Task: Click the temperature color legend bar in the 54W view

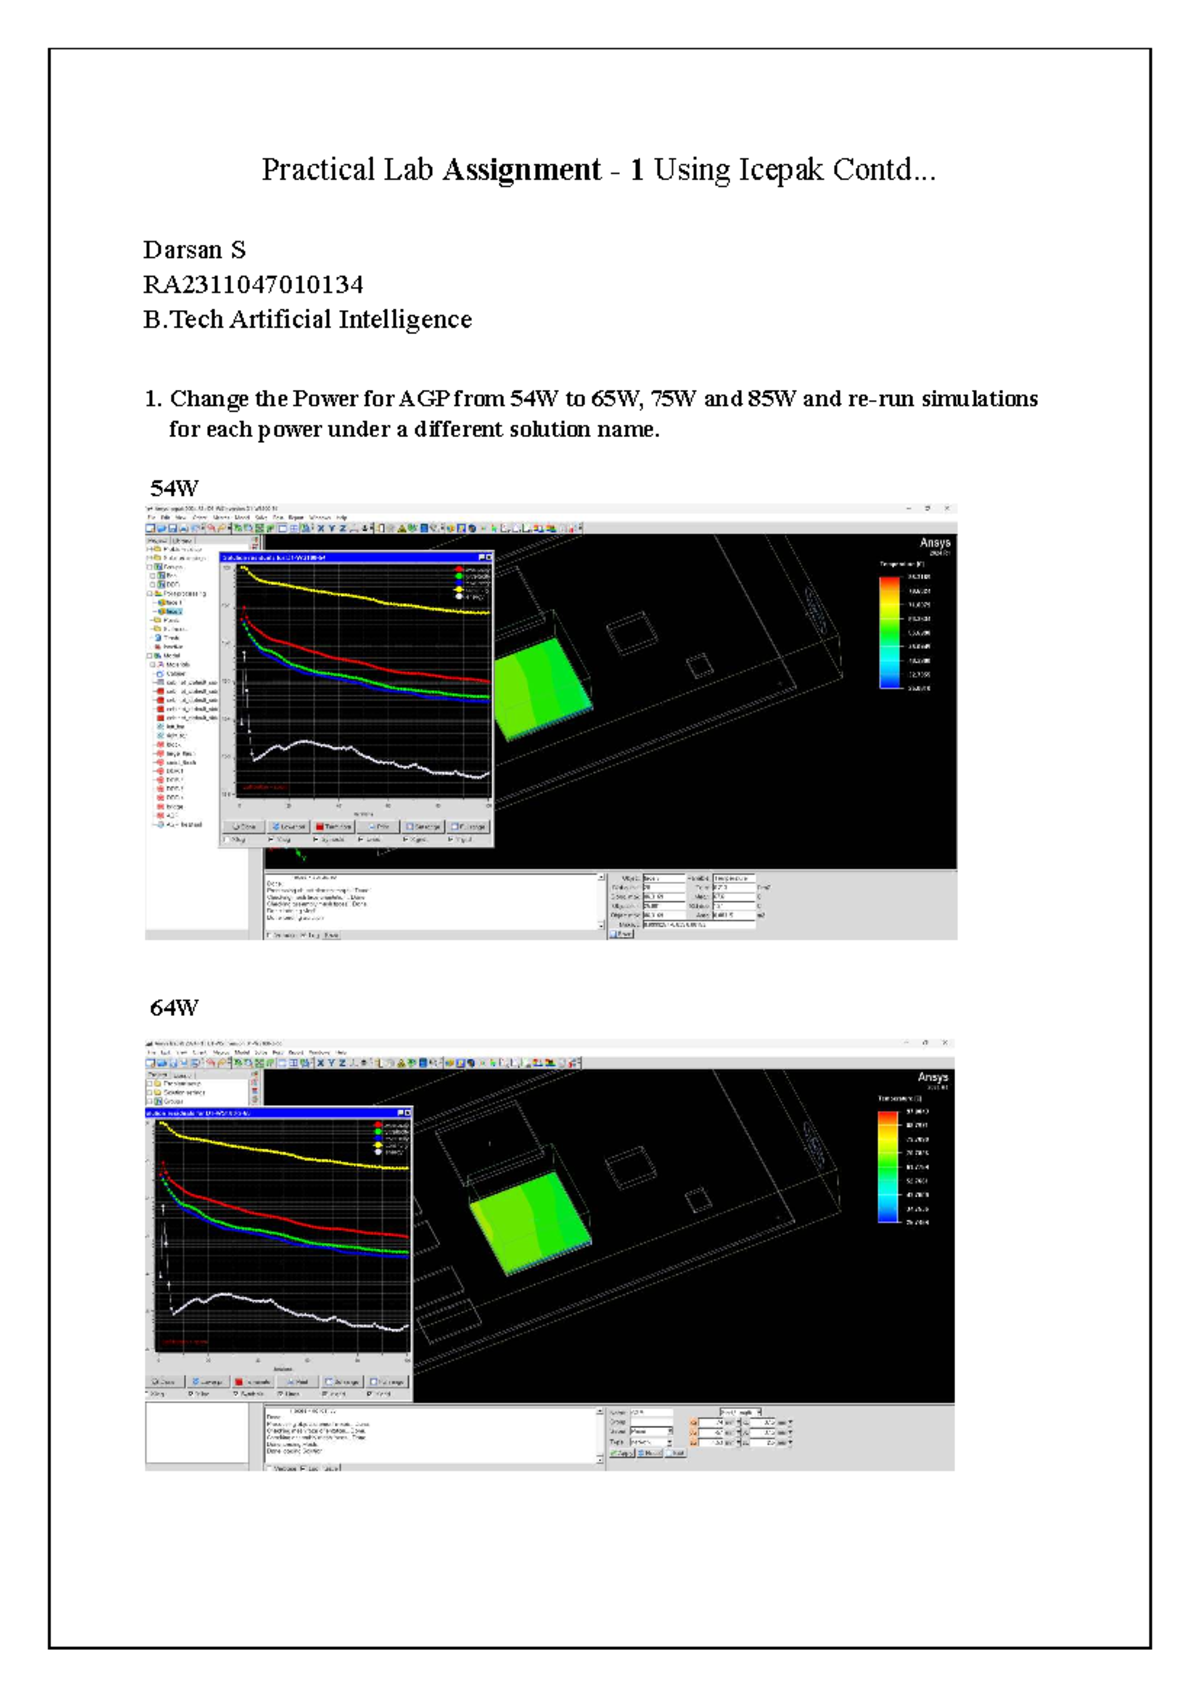Action: [x=888, y=632]
